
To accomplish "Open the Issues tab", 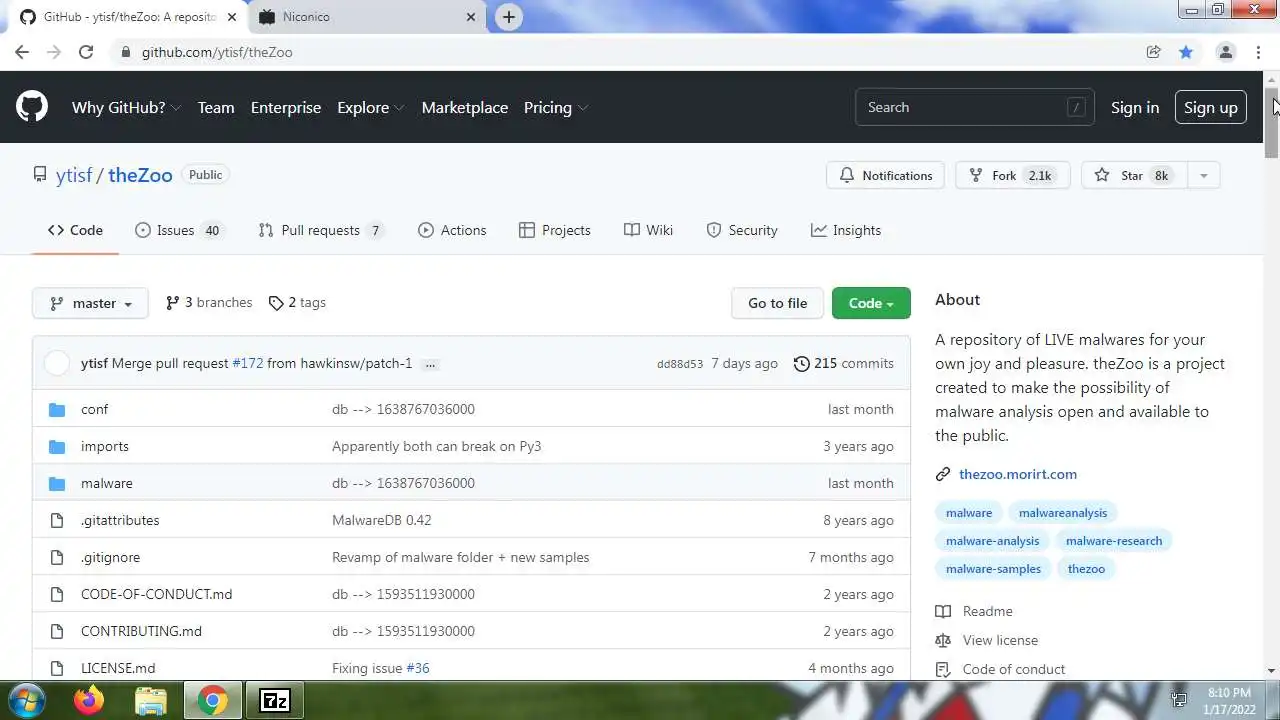I will 178,230.
